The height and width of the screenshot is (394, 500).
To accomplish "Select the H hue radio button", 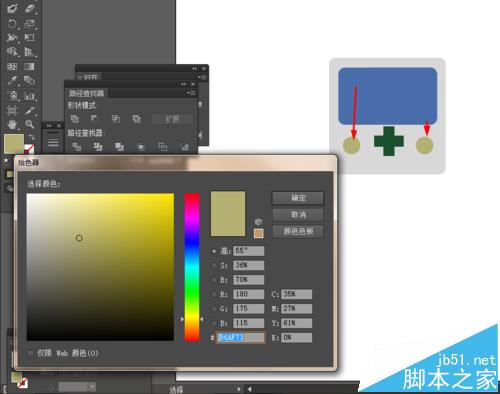I will (x=214, y=251).
